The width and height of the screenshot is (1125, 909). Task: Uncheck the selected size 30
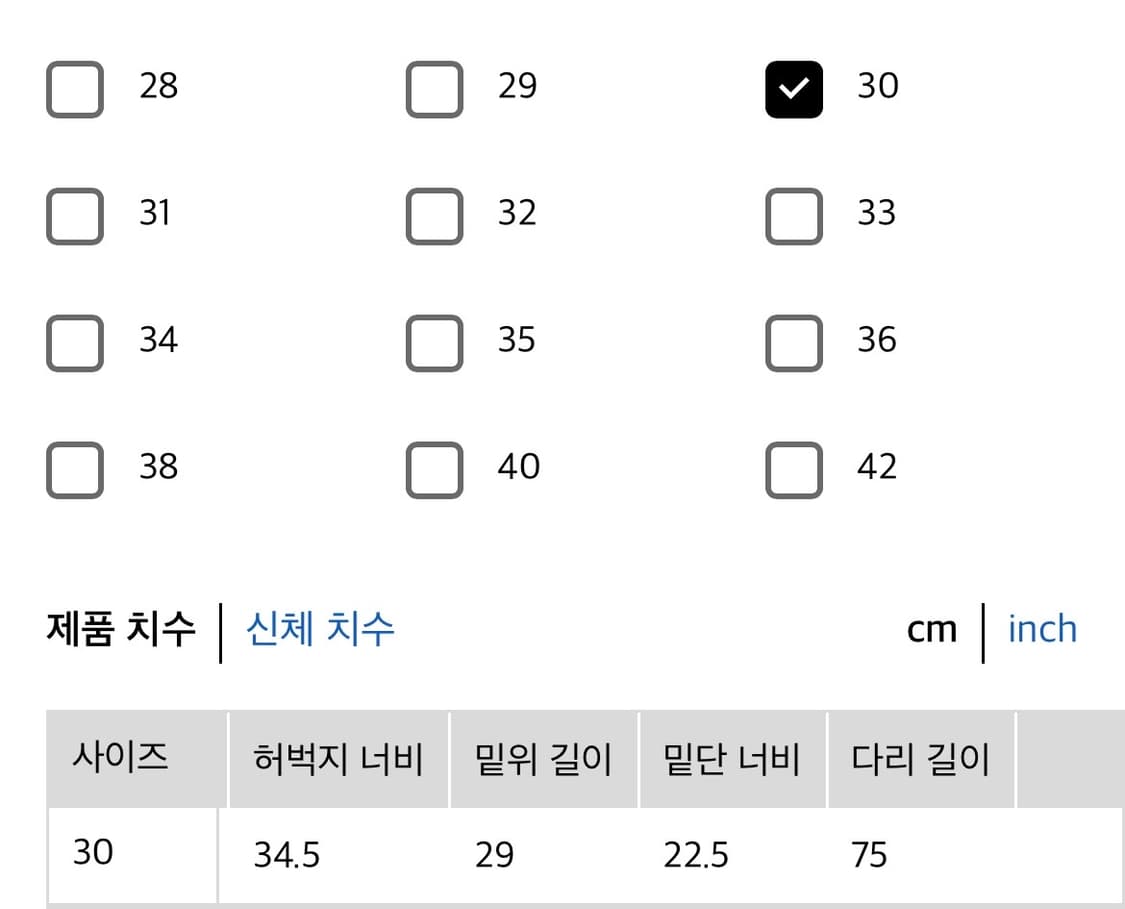(x=793, y=89)
